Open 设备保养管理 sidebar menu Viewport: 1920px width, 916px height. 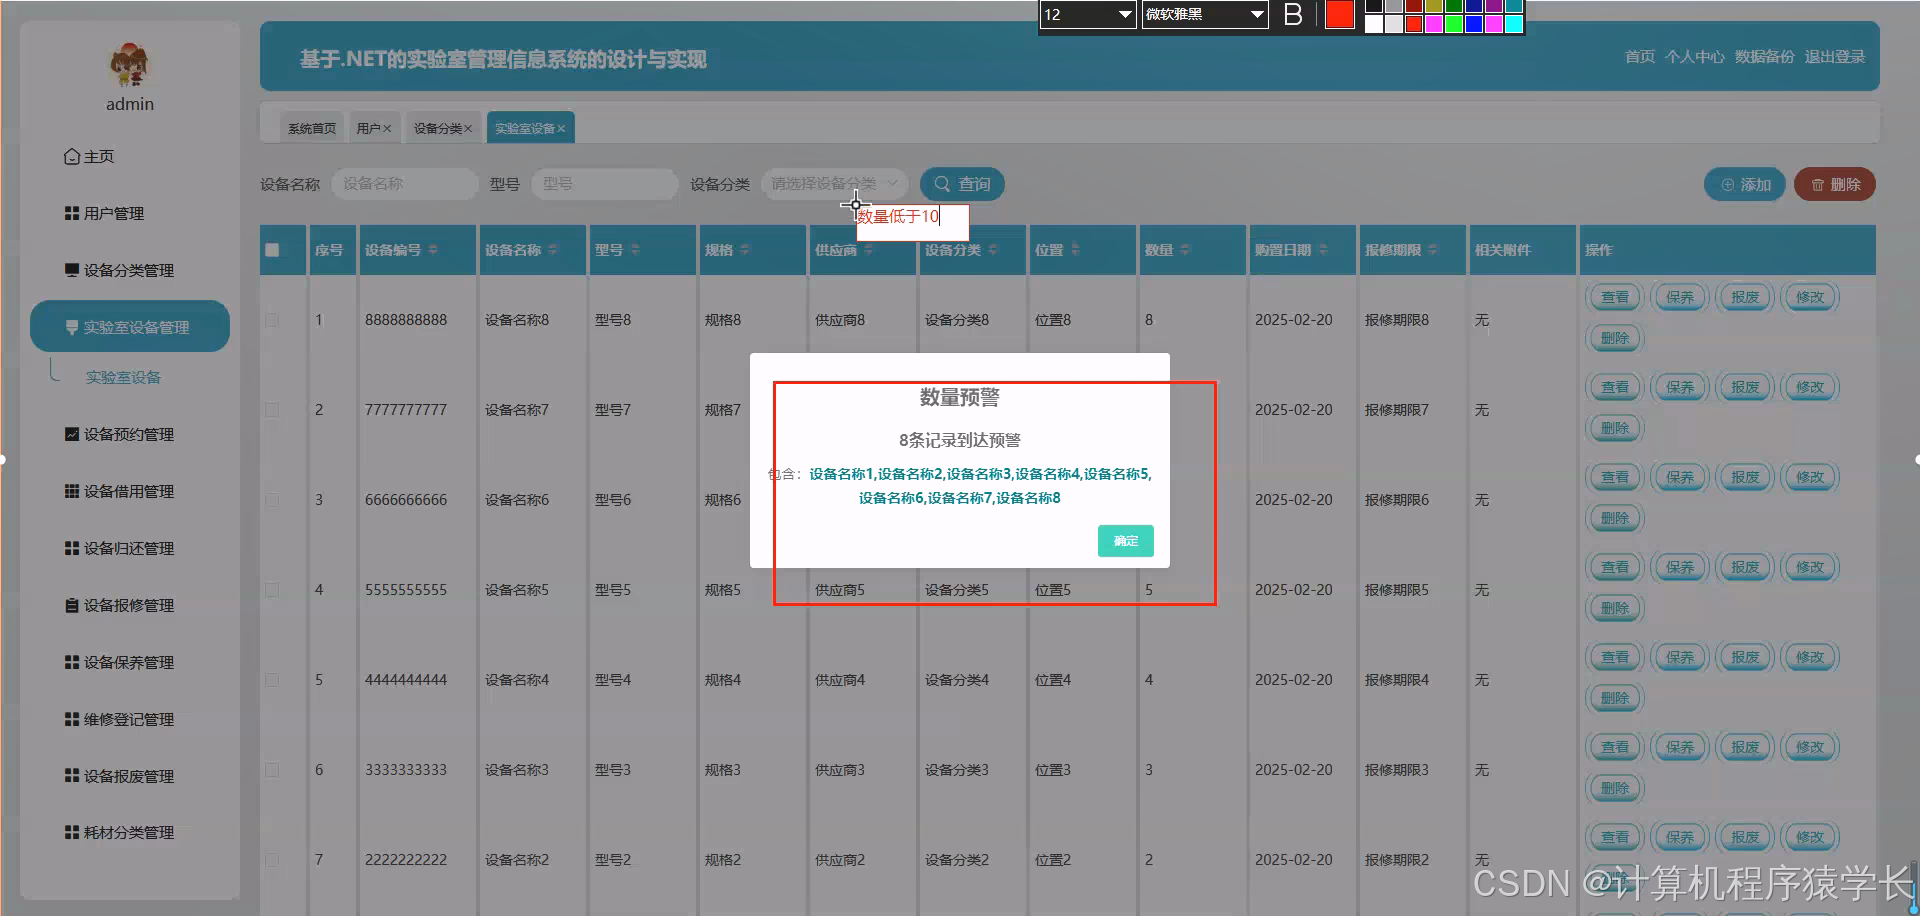coord(119,662)
